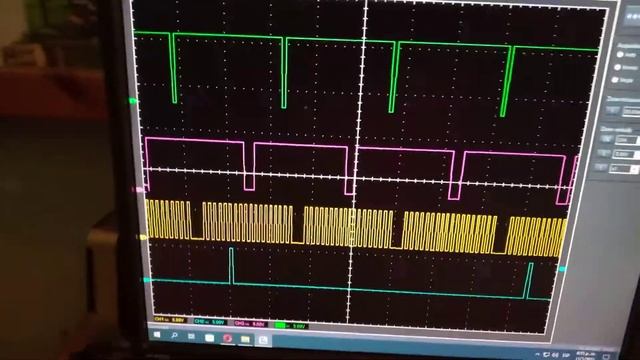Open the second combo box in lower side panel
640x360 pixels.
627,140
